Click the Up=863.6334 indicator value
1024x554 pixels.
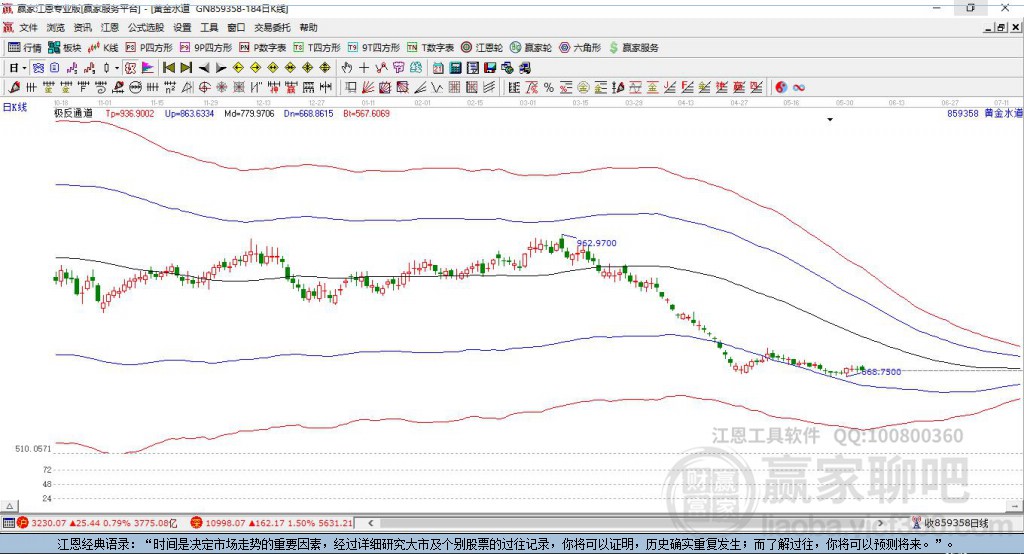tap(189, 114)
